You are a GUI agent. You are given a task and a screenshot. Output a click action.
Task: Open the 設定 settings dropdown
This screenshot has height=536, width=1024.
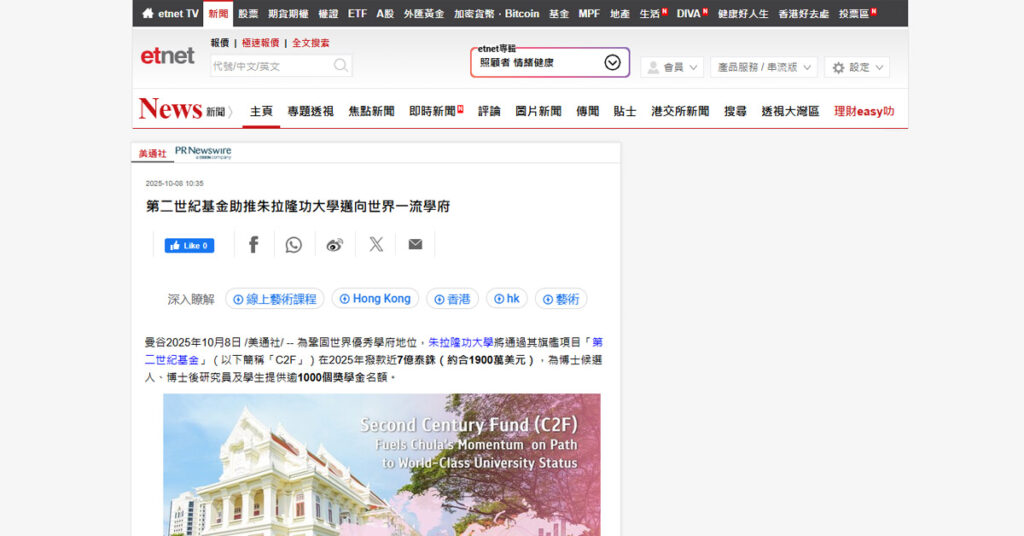pos(857,67)
